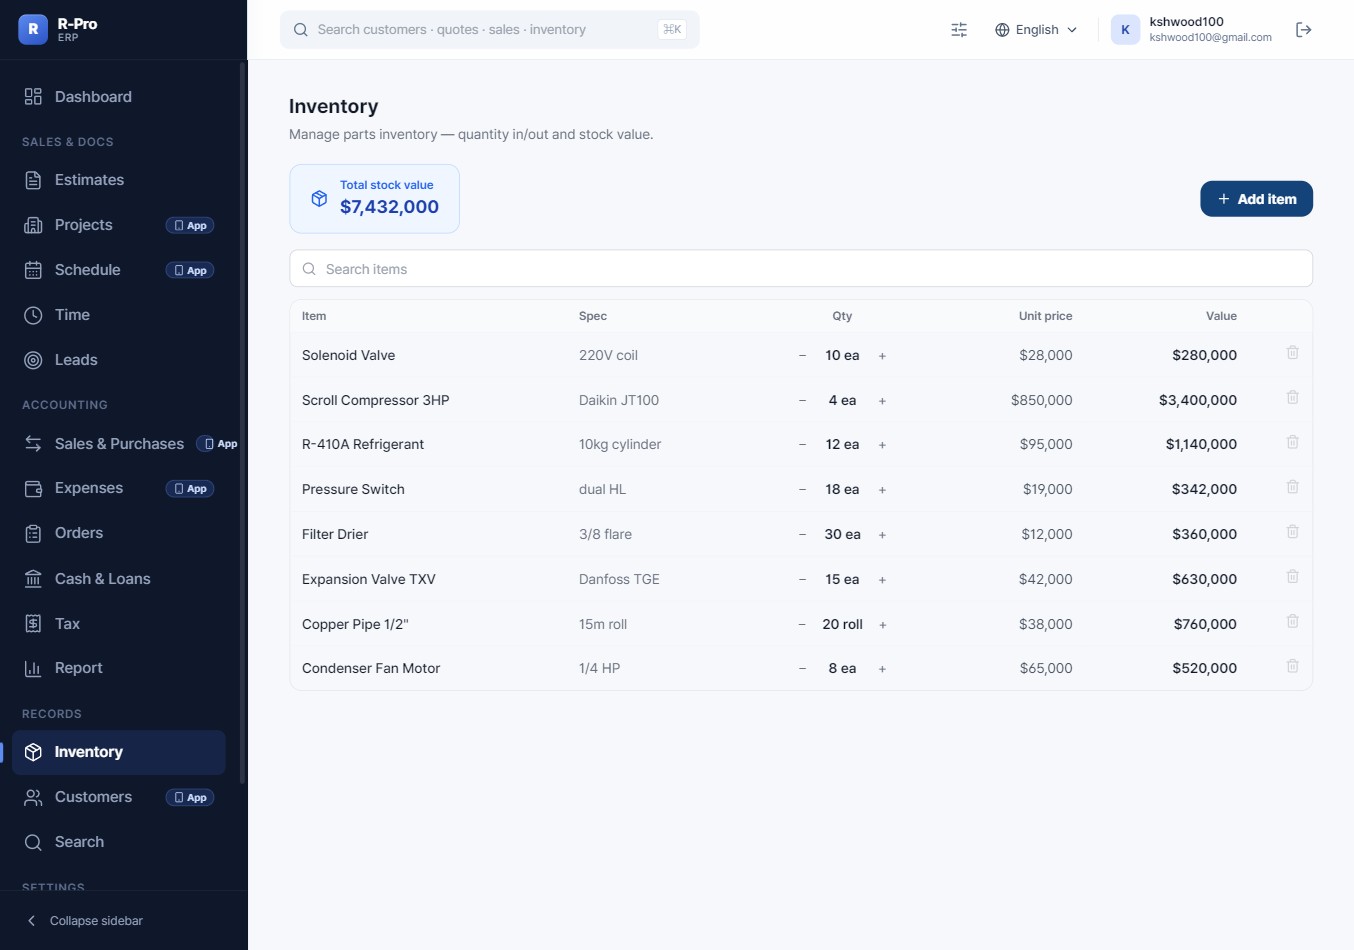Open Search in the sidebar
The image size is (1354, 950).
pyautogui.click(x=119, y=842)
